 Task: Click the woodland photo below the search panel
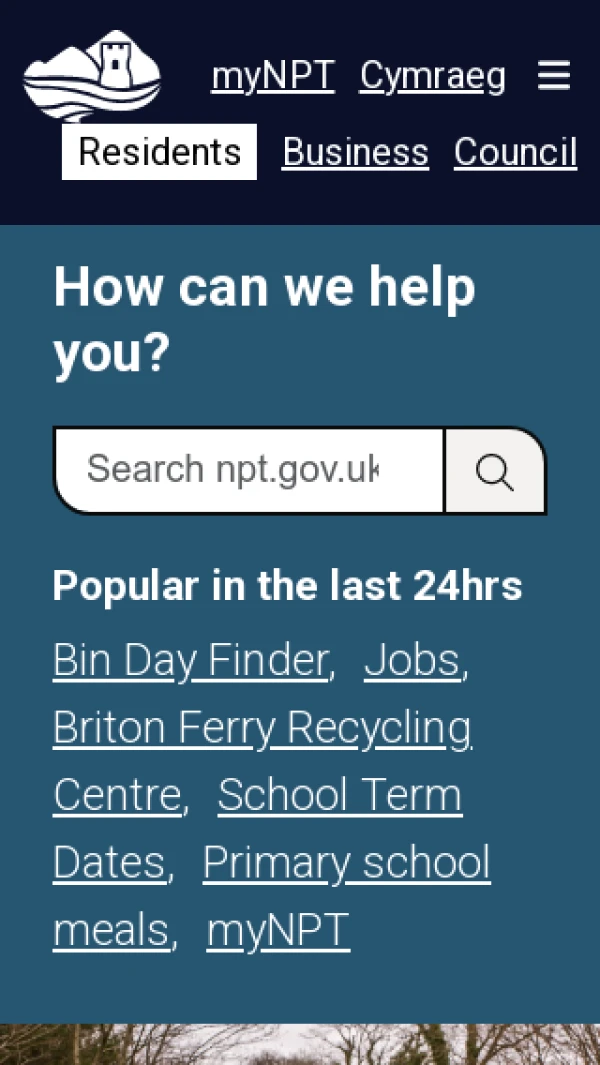(300, 1045)
